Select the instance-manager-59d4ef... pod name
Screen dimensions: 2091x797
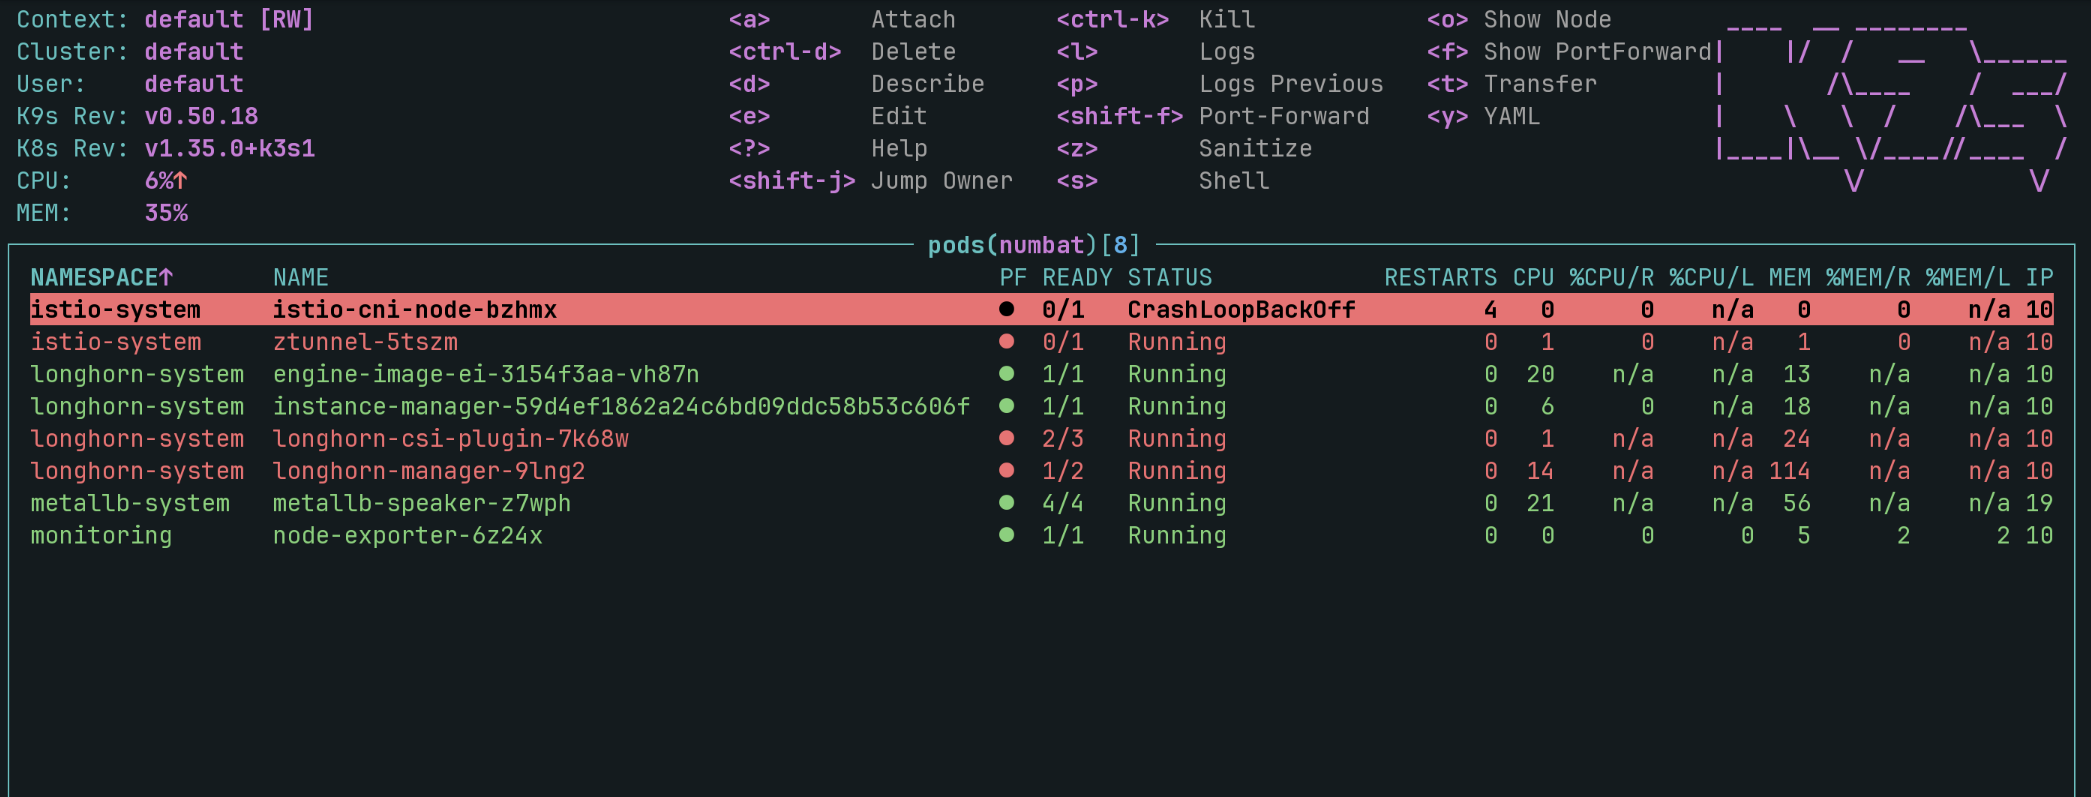[621, 405]
